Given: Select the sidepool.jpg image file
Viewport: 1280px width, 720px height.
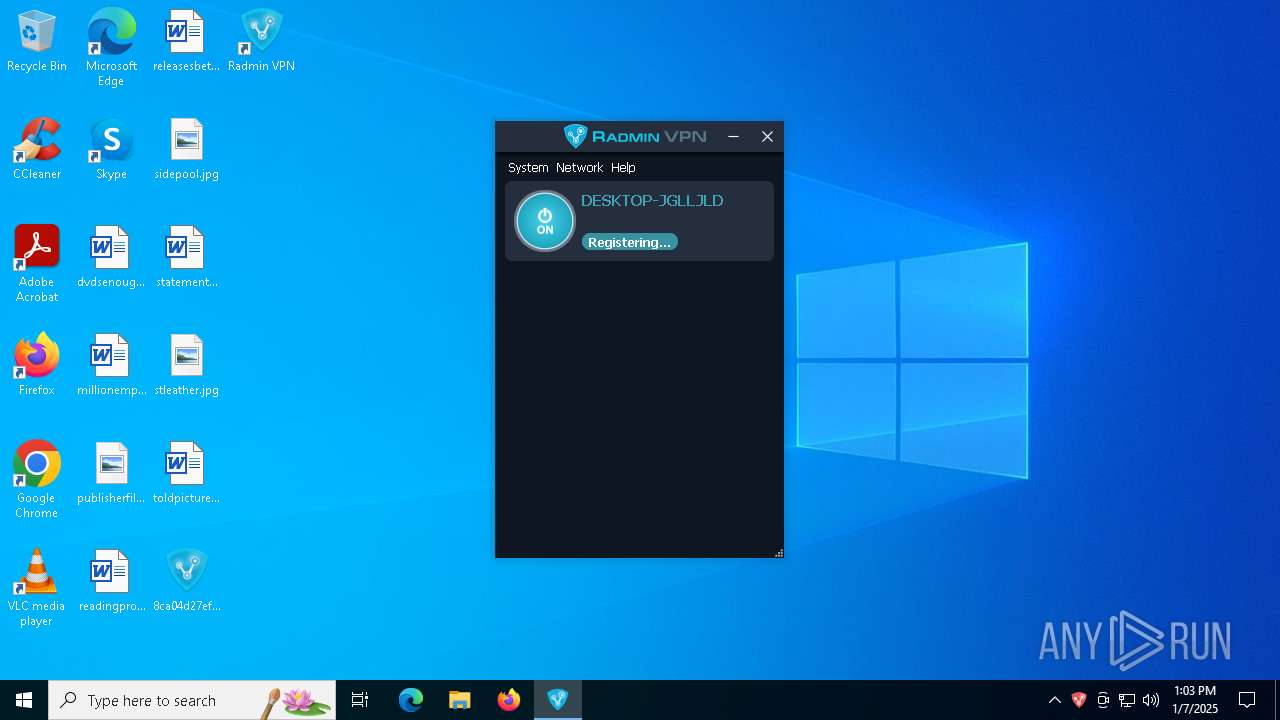Looking at the screenshot, I should coord(186,150).
